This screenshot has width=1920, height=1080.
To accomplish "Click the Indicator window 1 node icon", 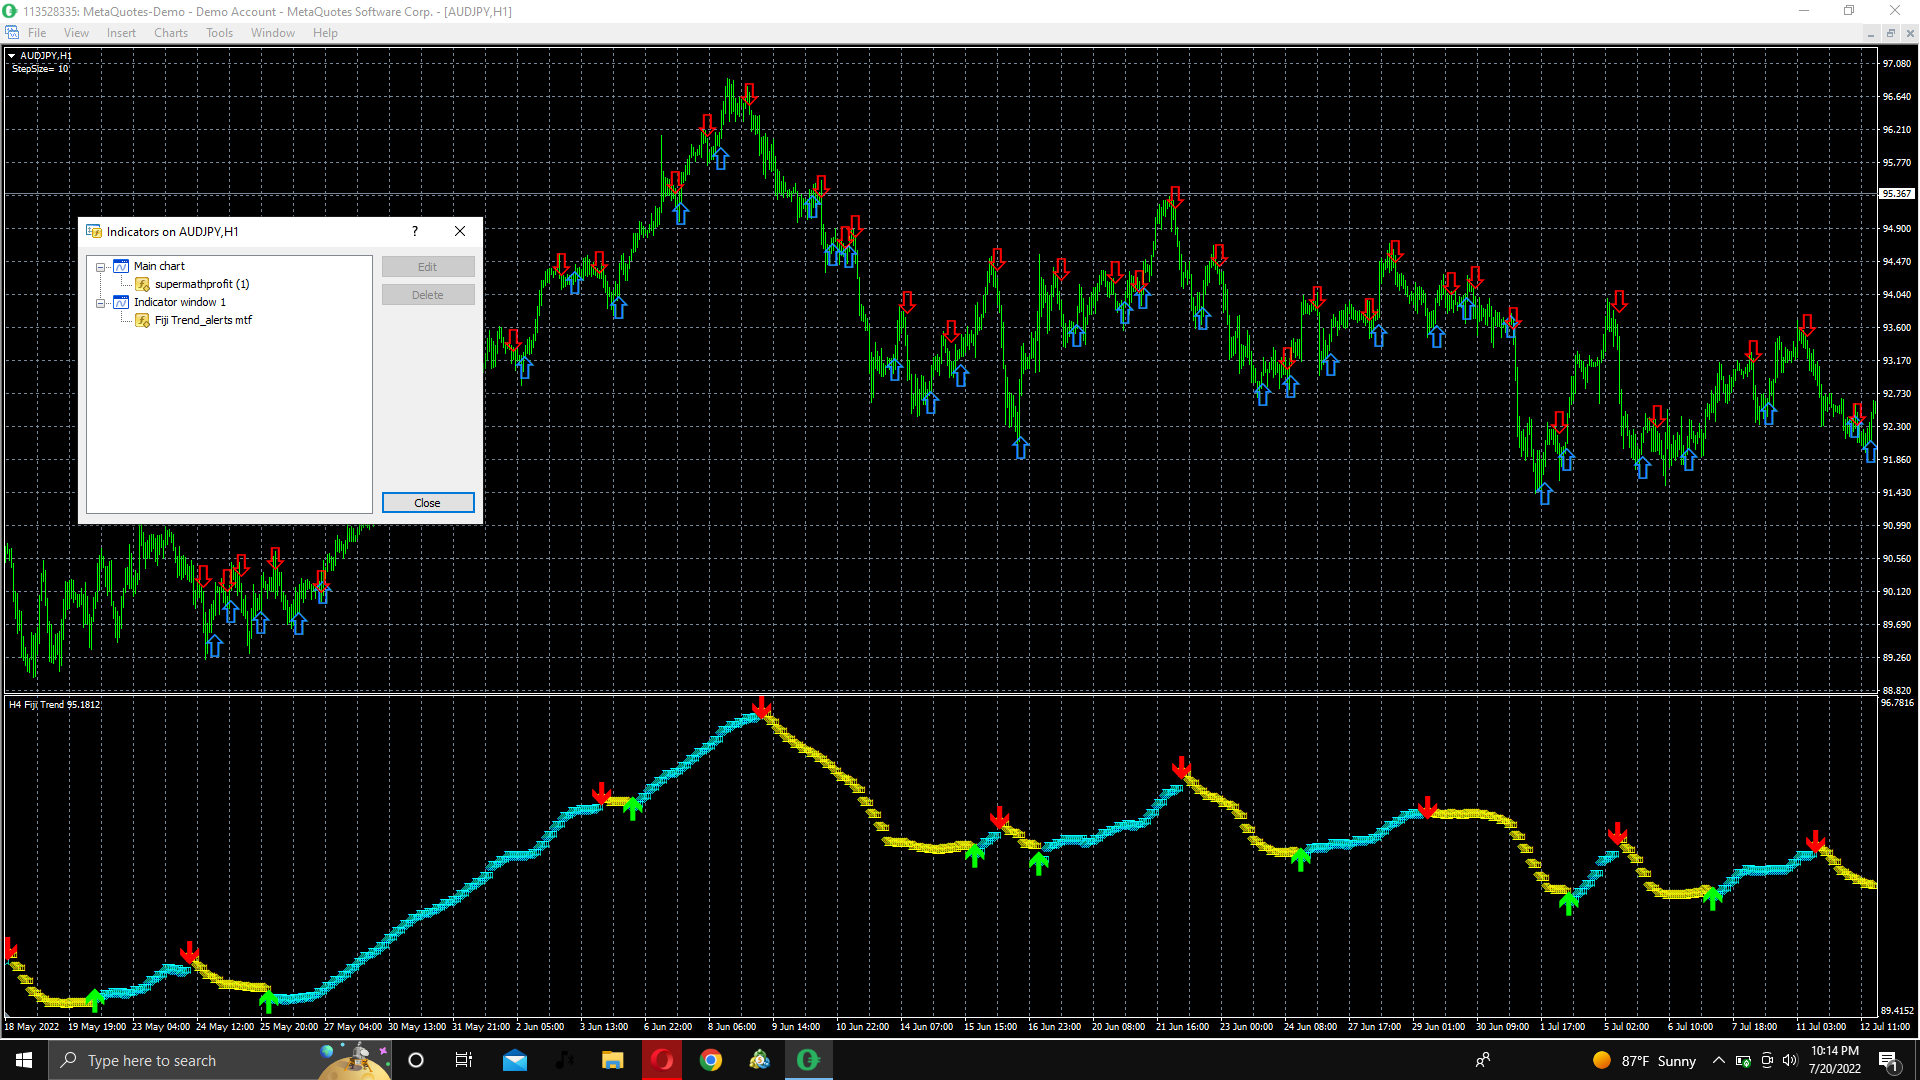I will click(121, 302).
